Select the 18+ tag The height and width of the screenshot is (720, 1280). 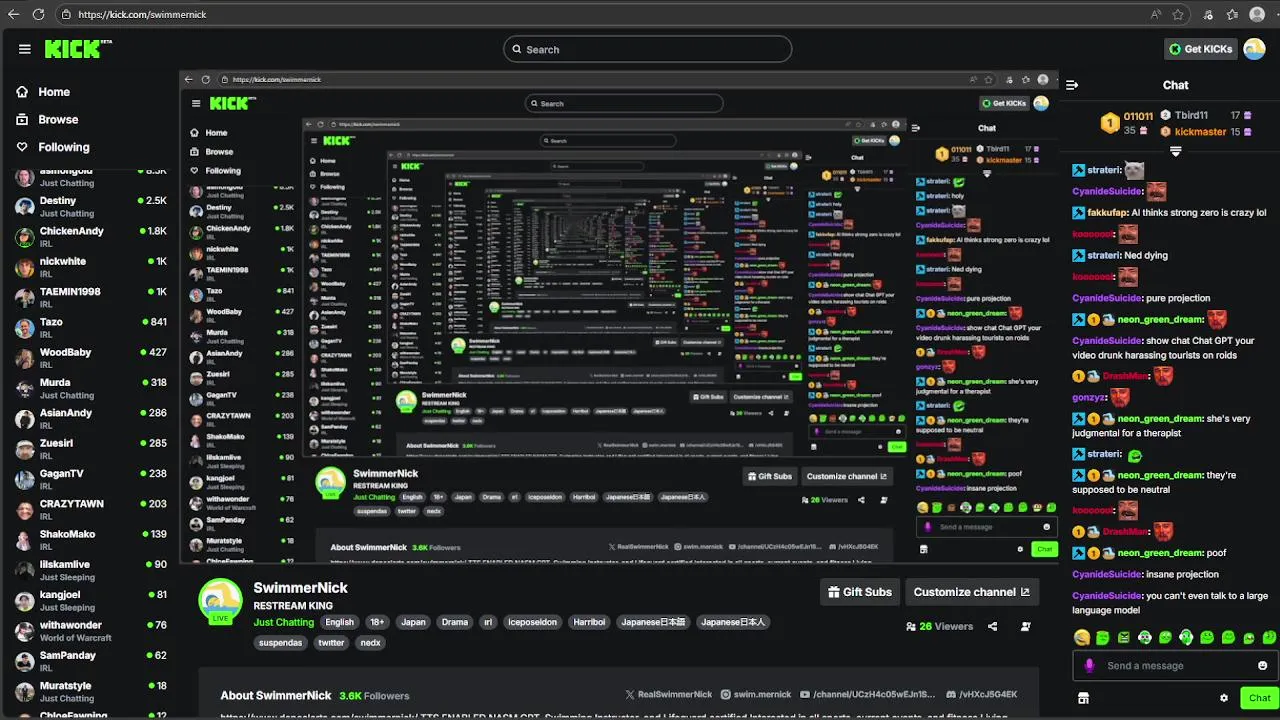point(377,622)
